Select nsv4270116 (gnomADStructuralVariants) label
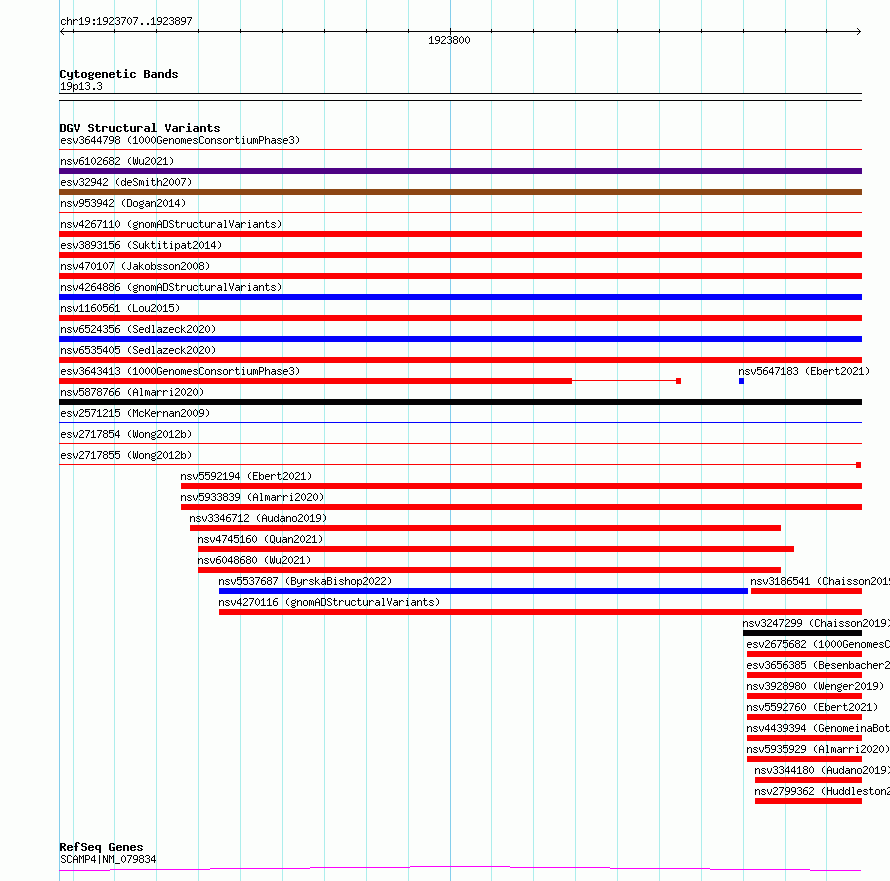The image size is (890, 881). [x=329, y=602]
